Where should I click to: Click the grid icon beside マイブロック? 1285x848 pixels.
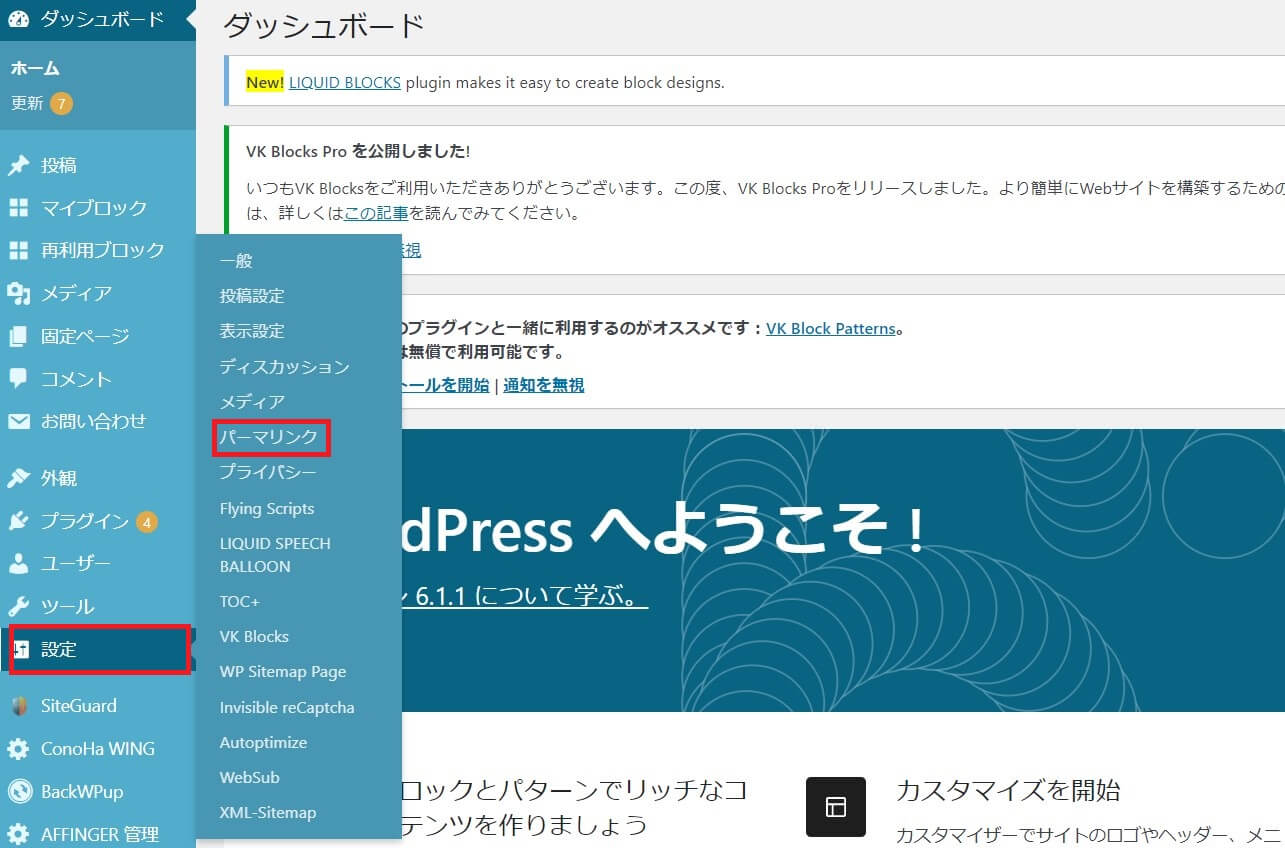[18, 208]
